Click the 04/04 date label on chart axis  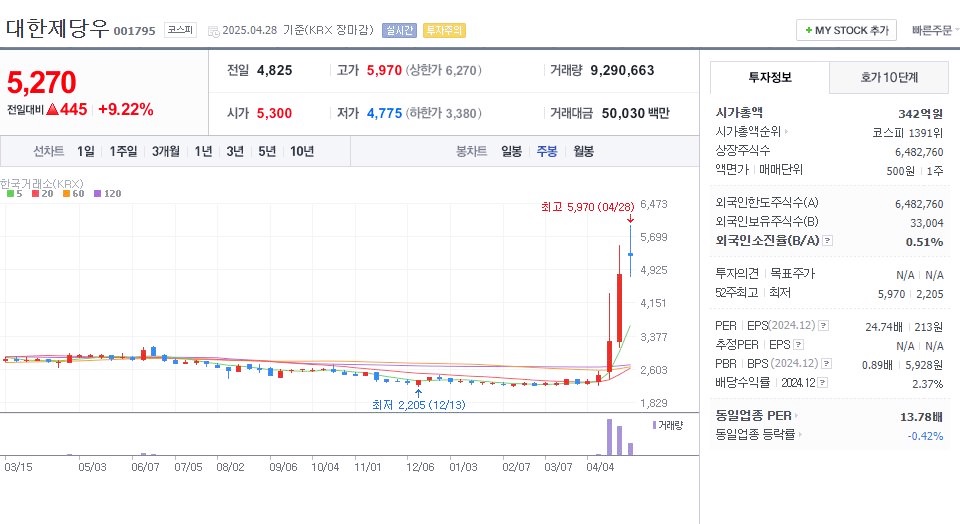point(600,467)
